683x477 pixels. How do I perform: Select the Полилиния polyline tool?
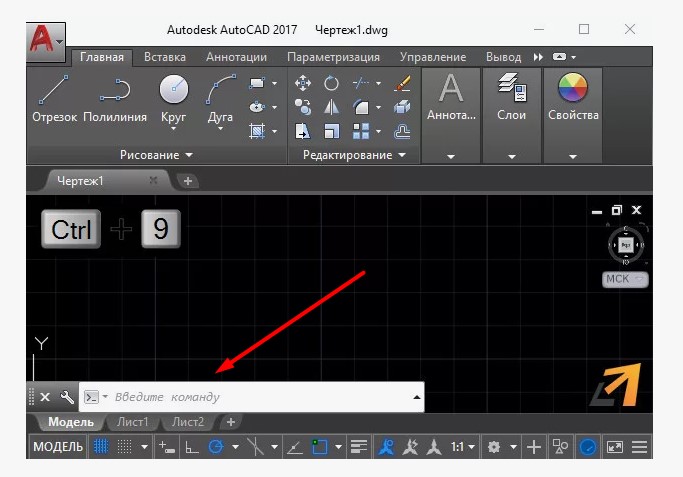[115, 98]
